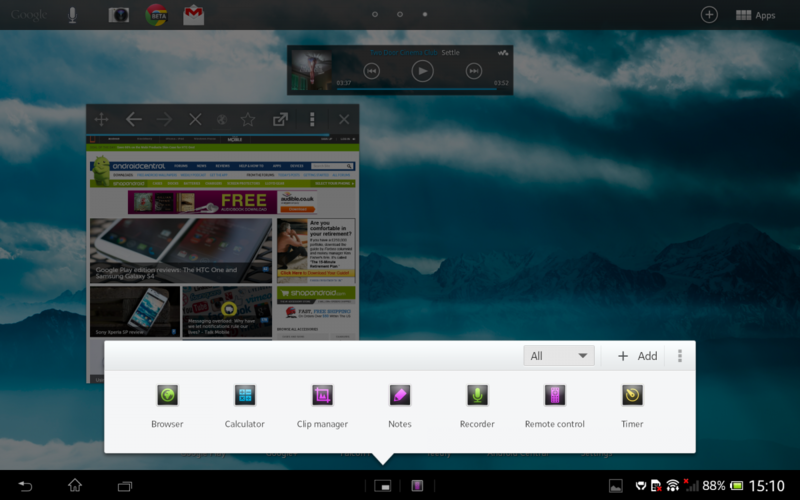
Task: Open Messaging overload Talk Mobile article
Action: point(227,311)
